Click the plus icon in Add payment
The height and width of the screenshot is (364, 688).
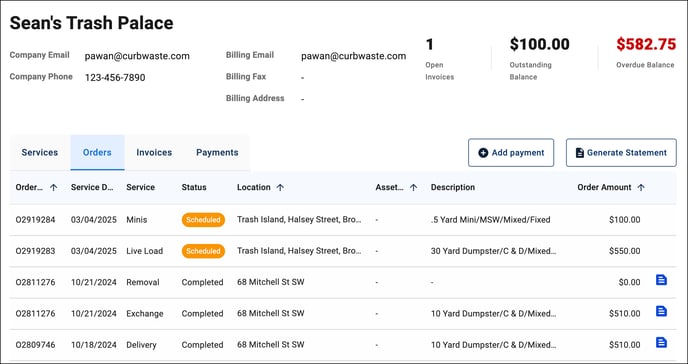[x=483, y=153]
